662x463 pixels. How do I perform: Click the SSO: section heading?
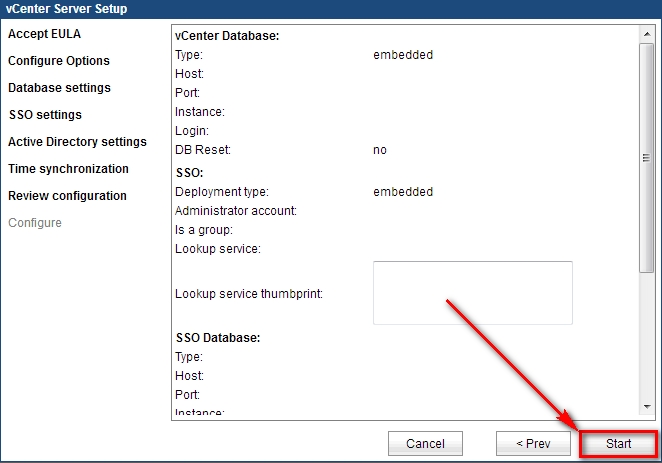(190, 173)
